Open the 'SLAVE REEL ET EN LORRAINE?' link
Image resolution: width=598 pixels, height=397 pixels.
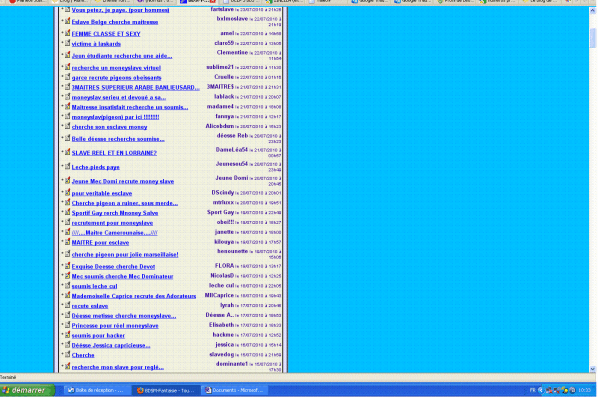point(114,153)
